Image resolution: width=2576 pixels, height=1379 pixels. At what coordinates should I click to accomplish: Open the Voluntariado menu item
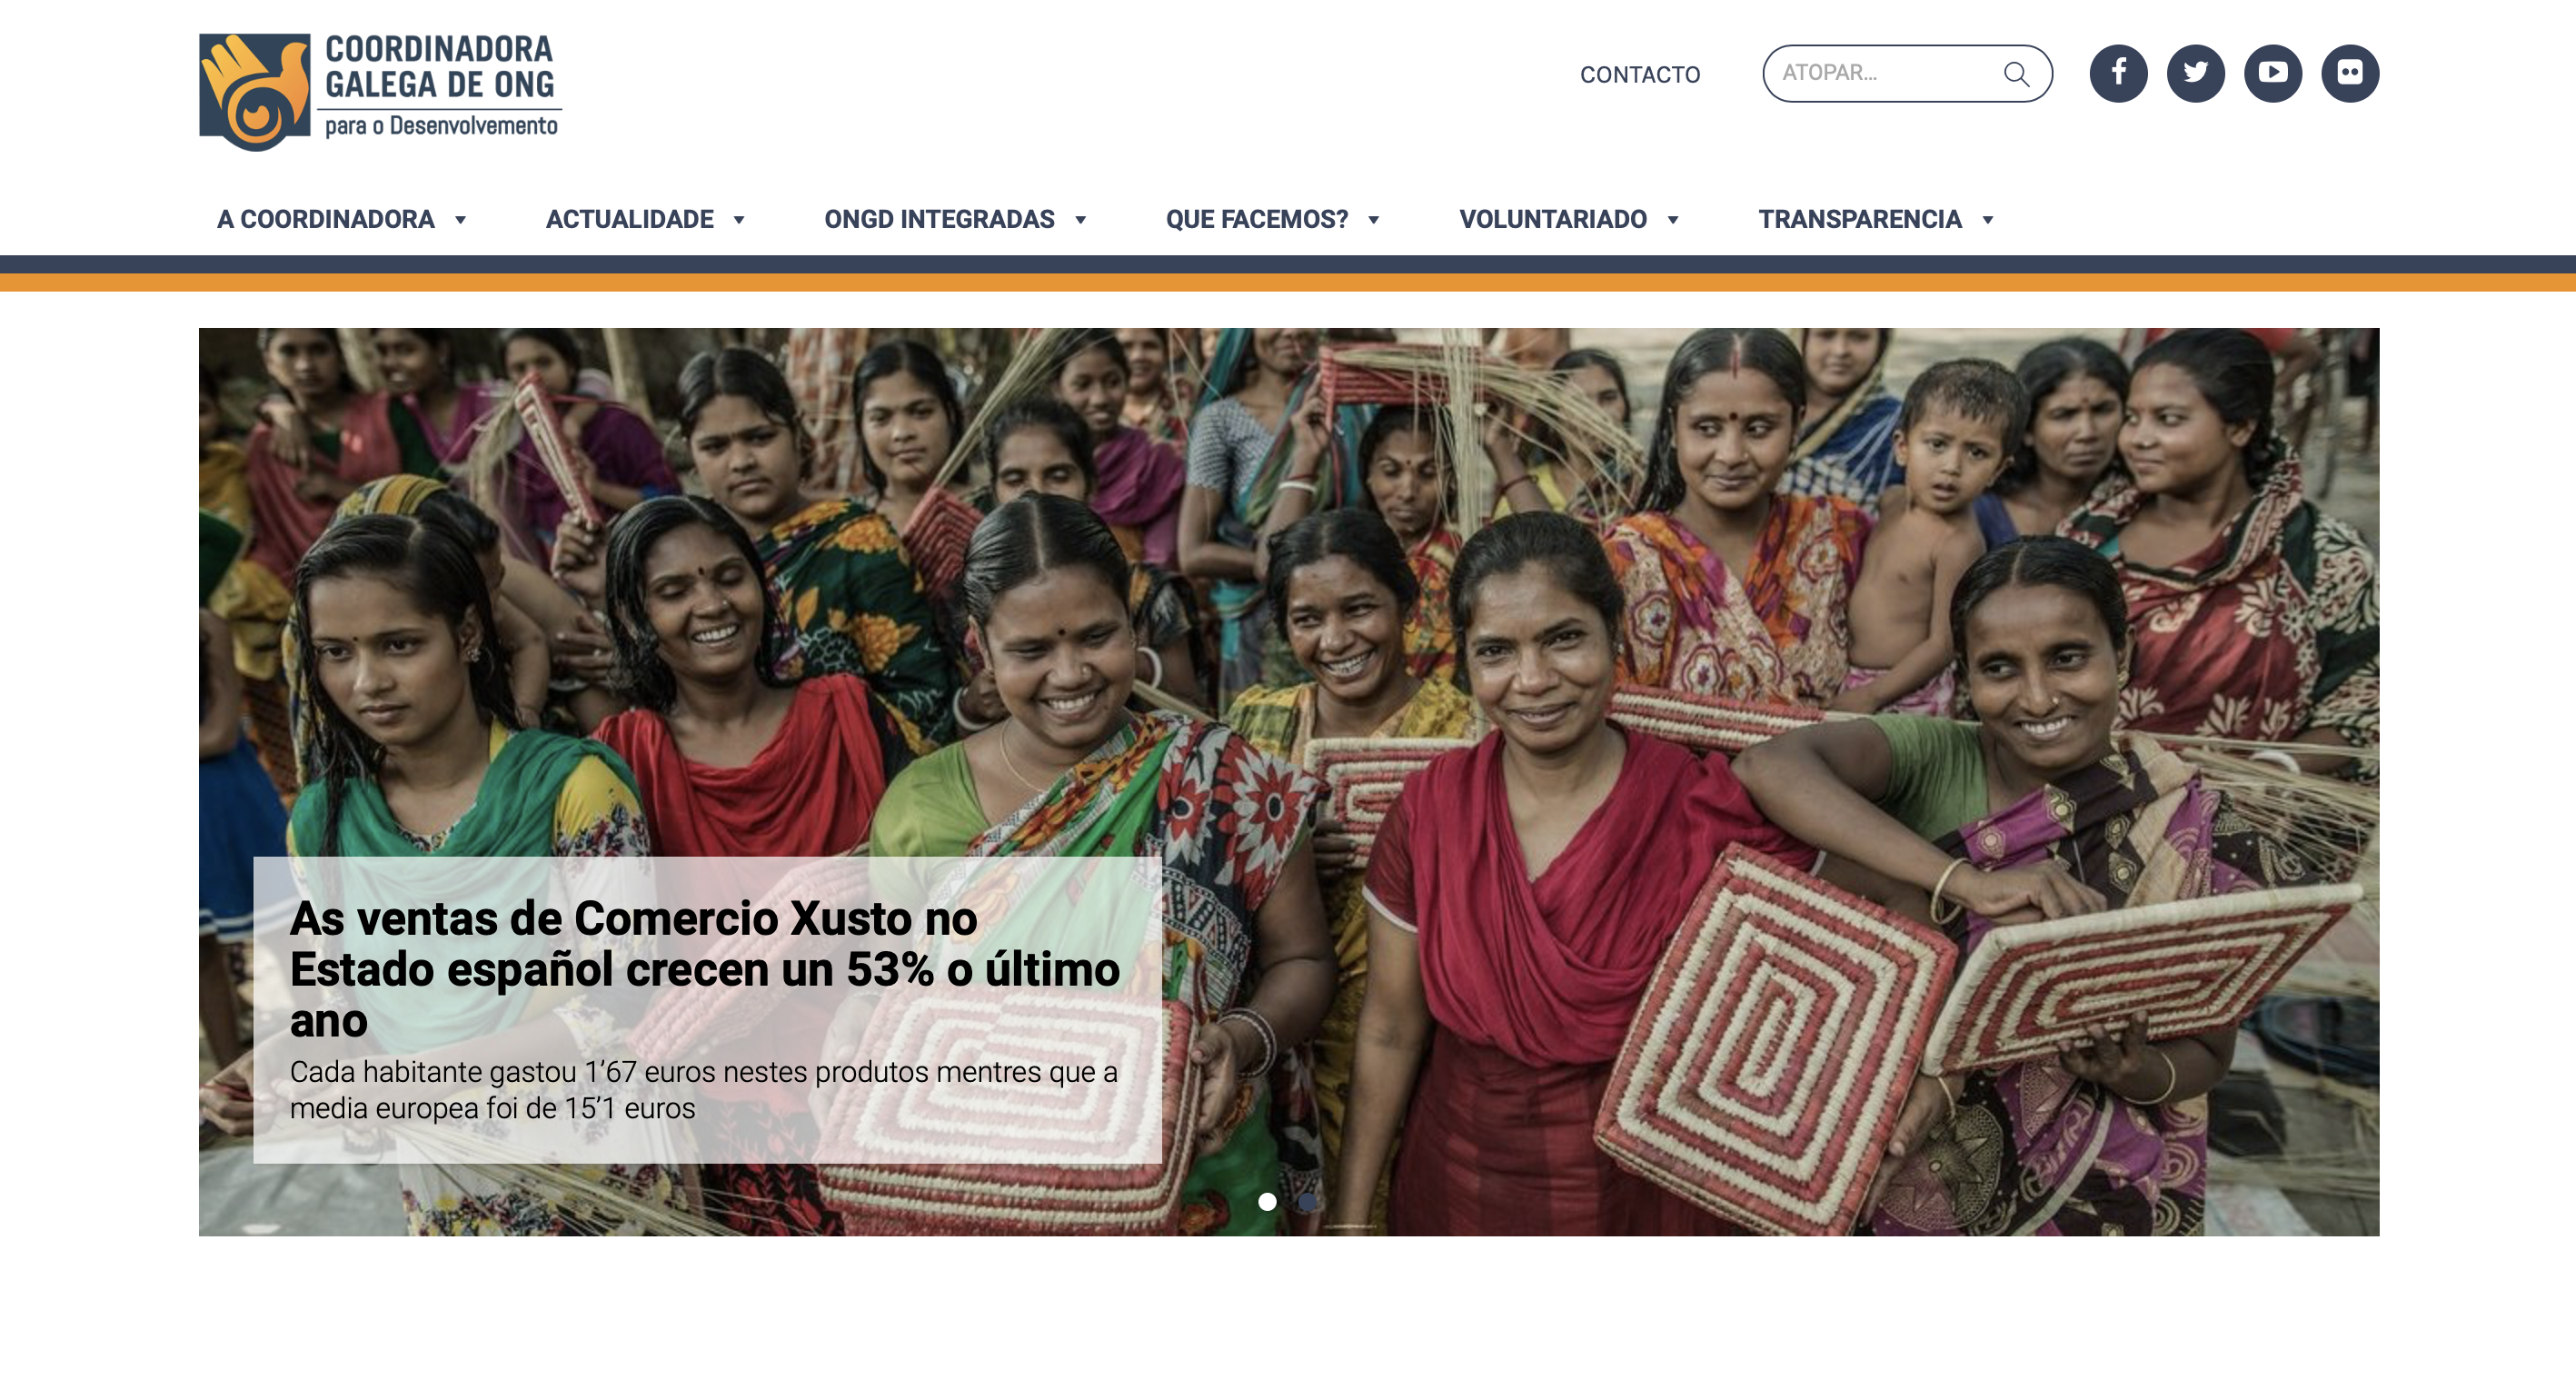[1552, 219]
